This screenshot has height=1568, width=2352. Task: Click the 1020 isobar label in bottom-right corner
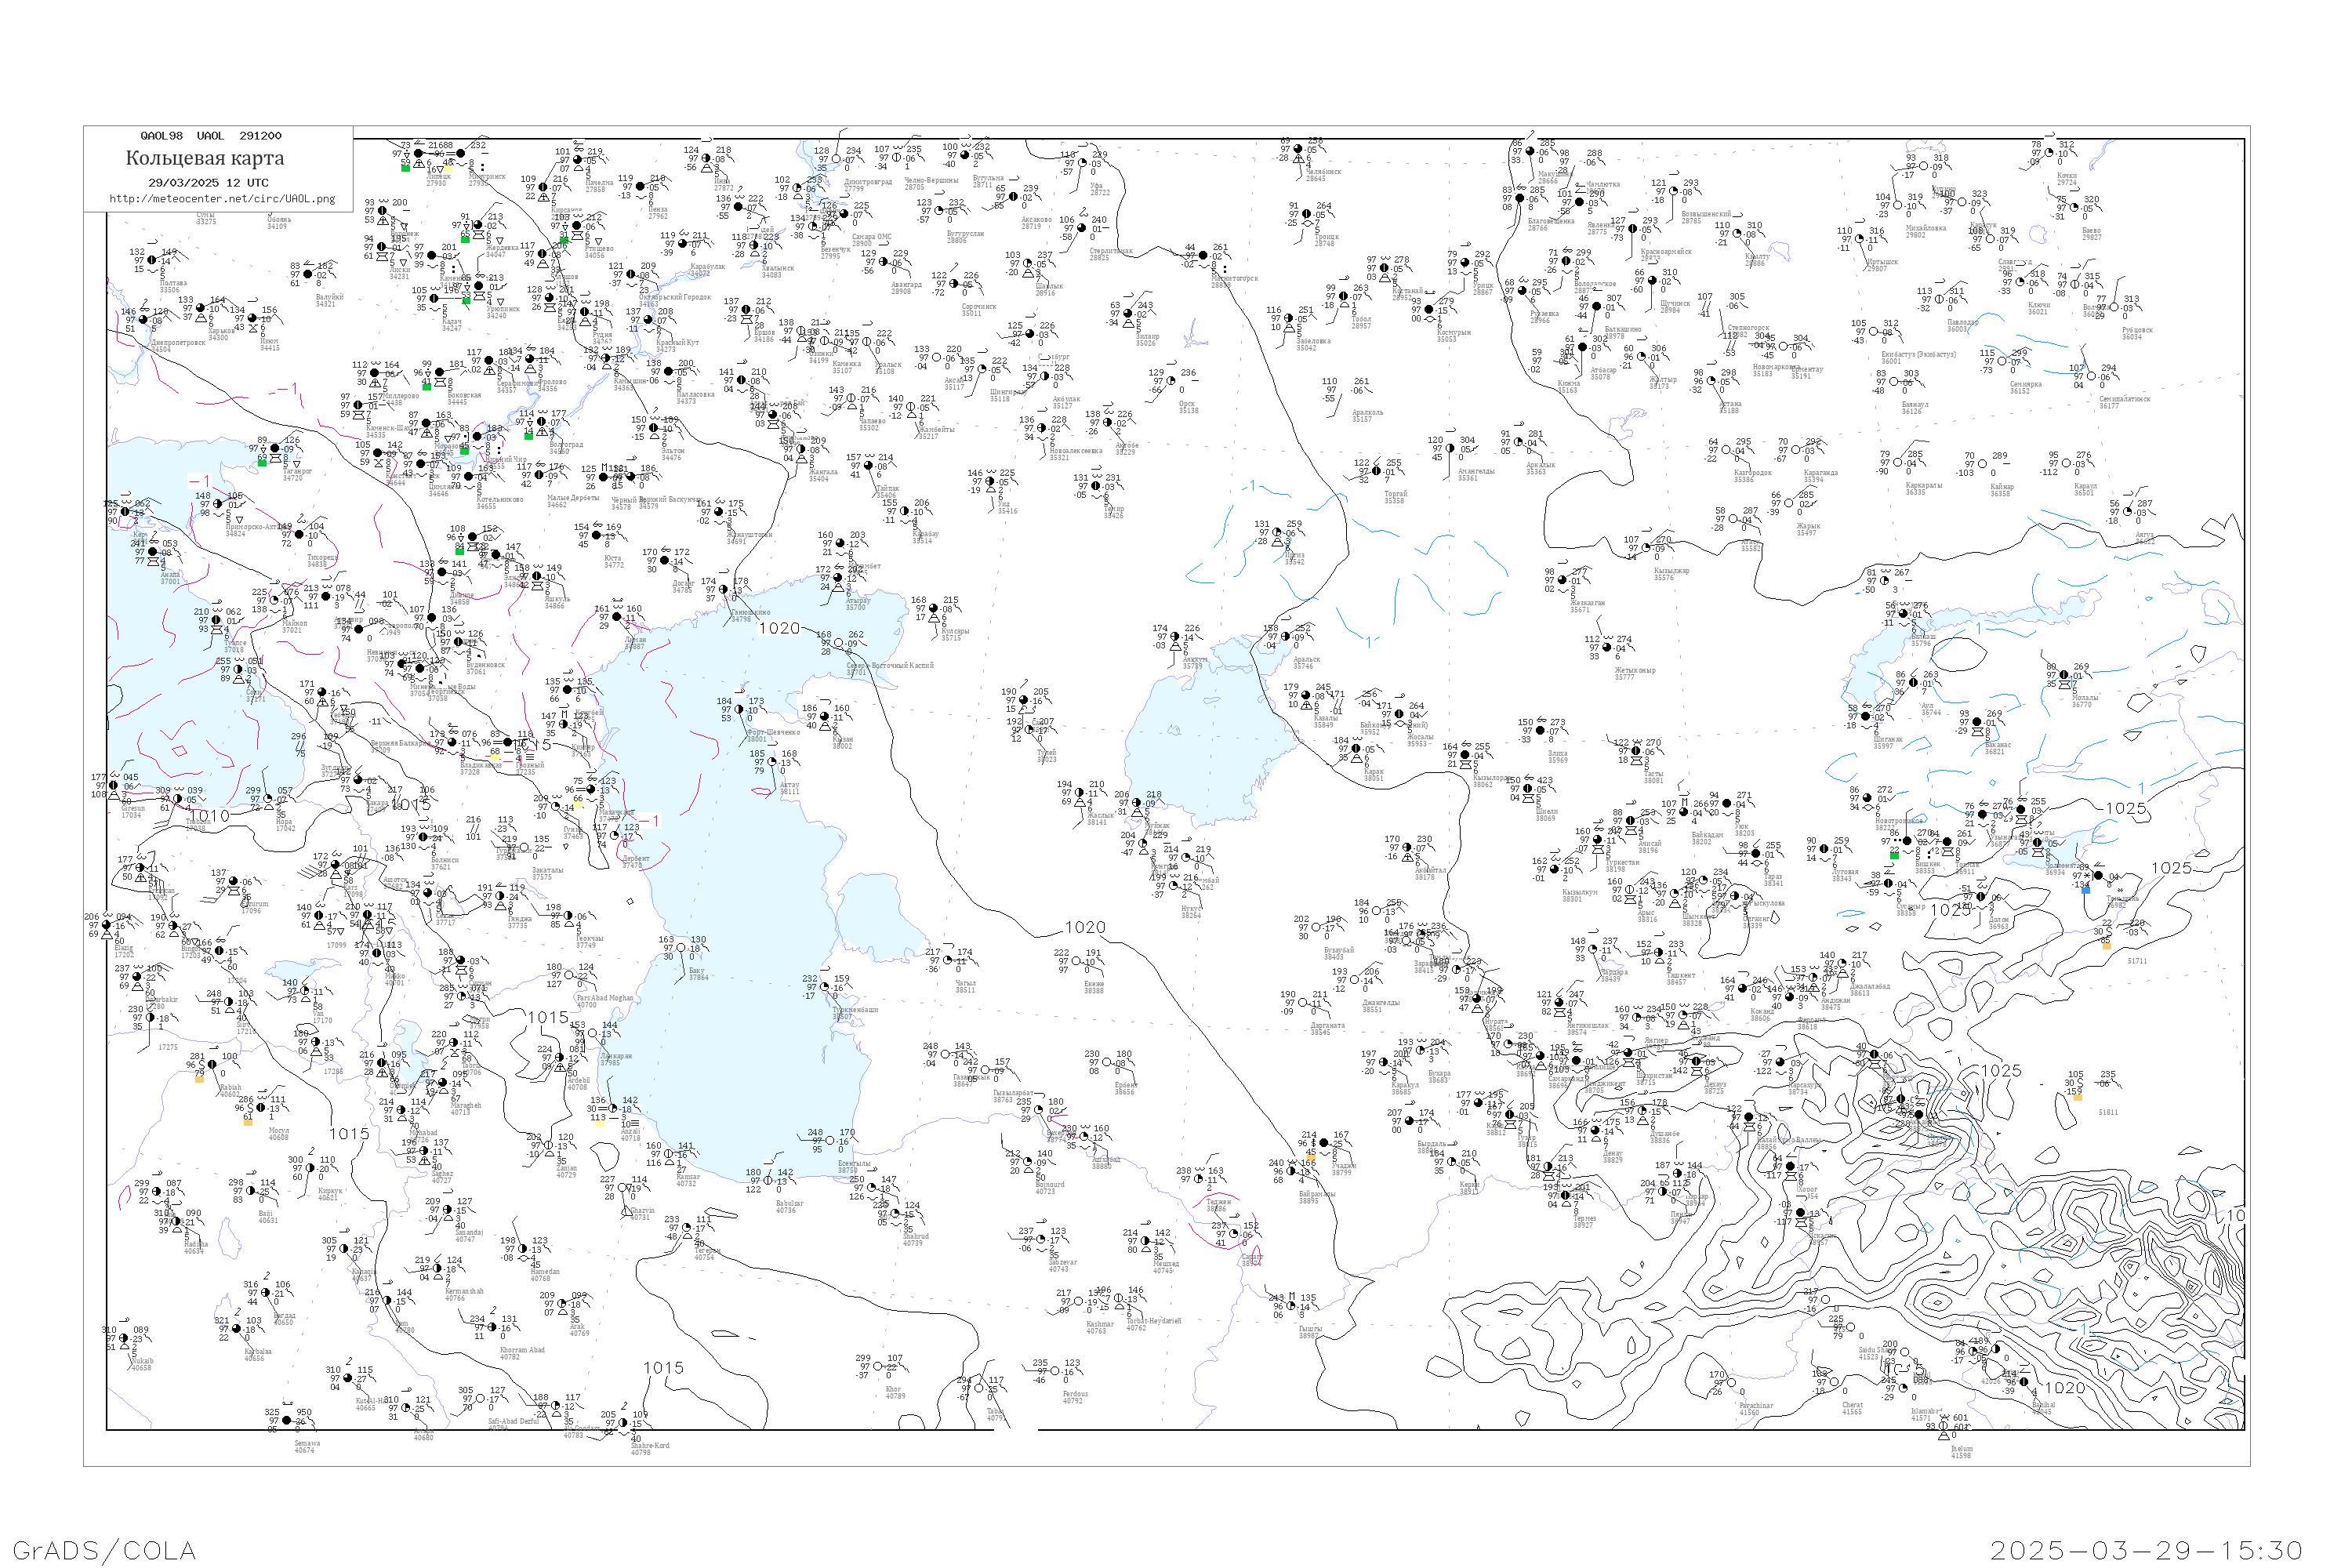[2064, 1387]
